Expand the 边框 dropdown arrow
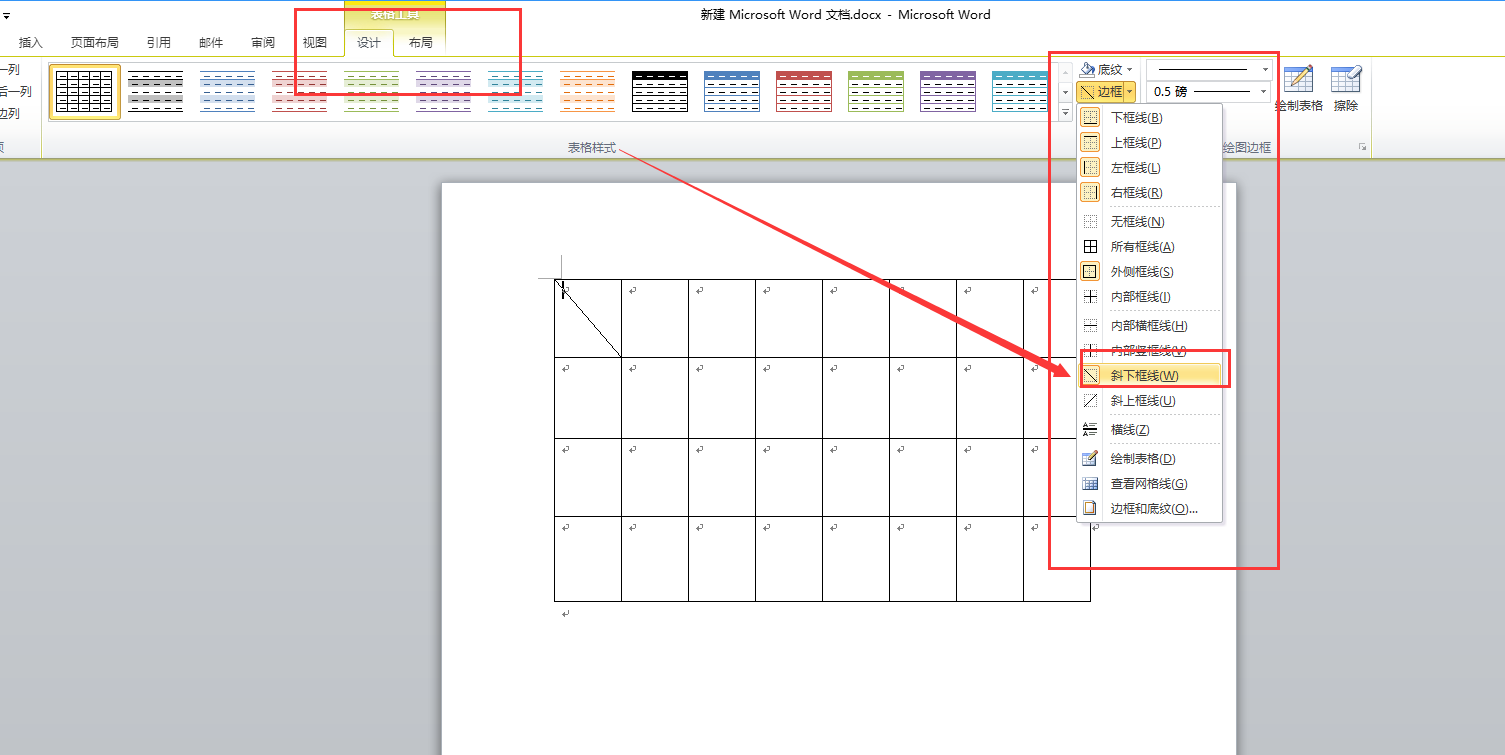1505x755 pixels. [x=1130, y=92]
